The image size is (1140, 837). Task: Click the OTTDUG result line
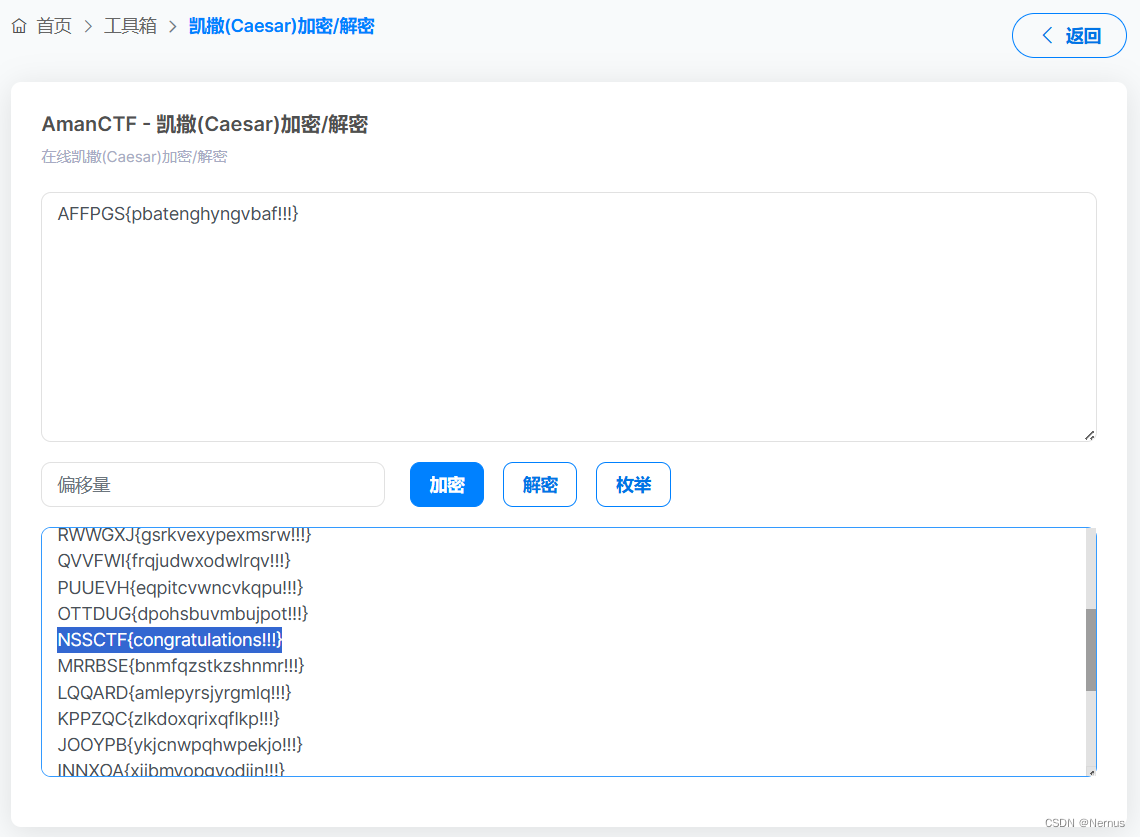click(x=182, y=613)
